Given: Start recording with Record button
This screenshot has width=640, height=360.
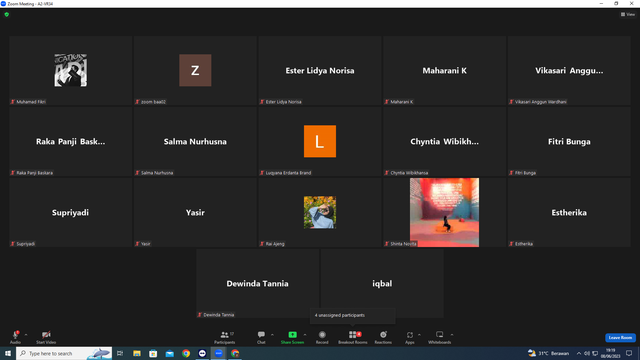Looking at the screenshot, I should click(322, 337).
